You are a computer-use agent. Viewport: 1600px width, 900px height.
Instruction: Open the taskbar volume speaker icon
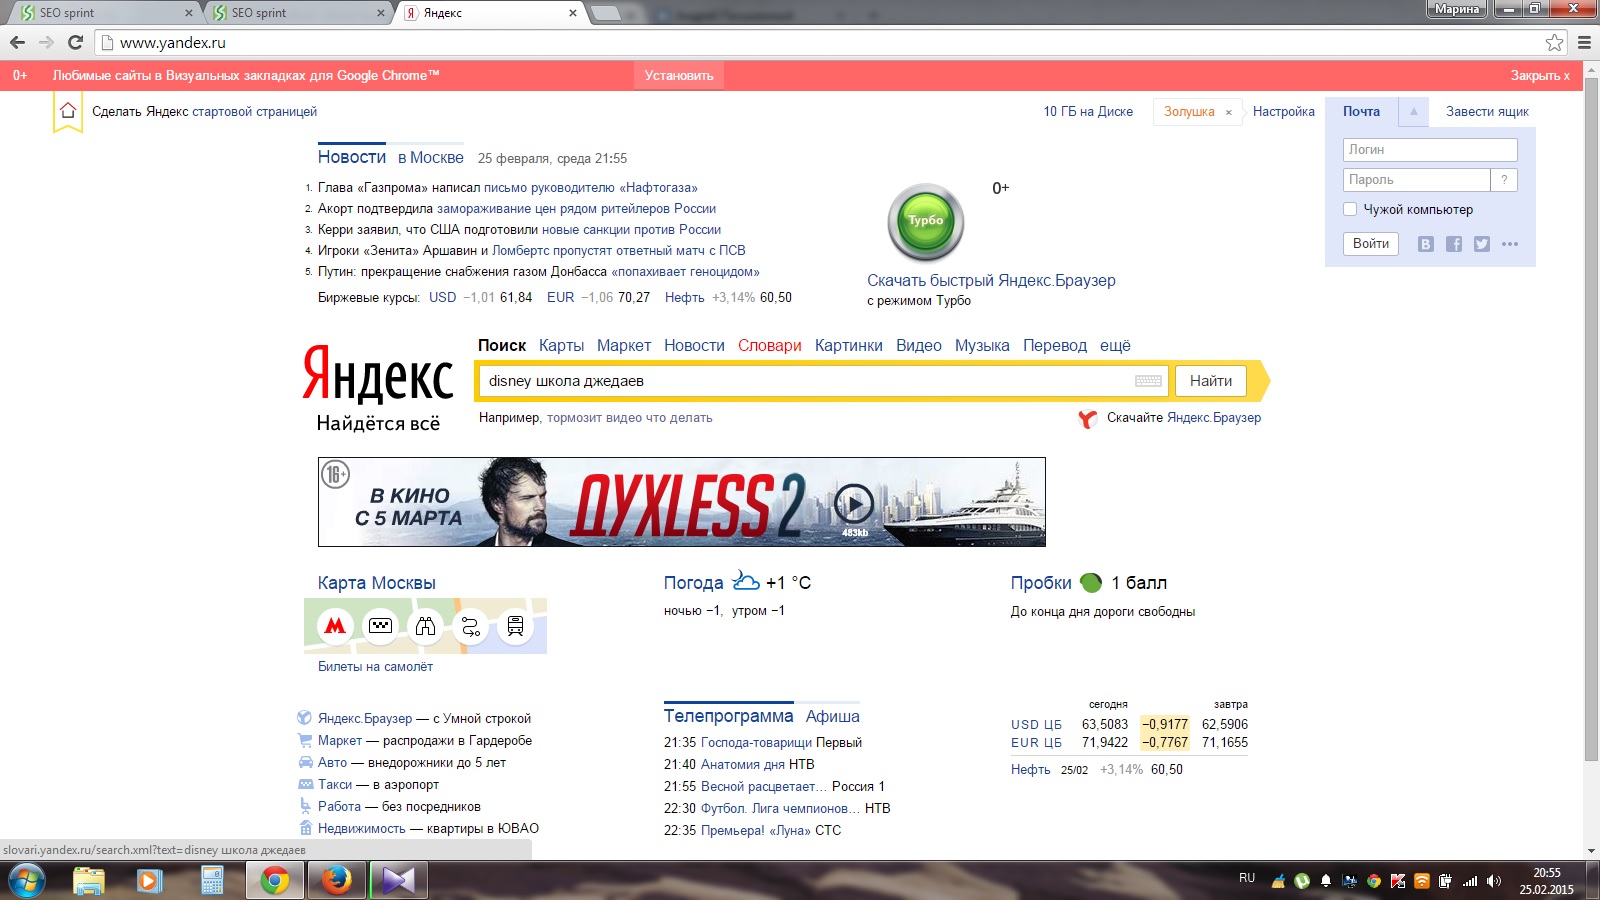[1494, 881]
